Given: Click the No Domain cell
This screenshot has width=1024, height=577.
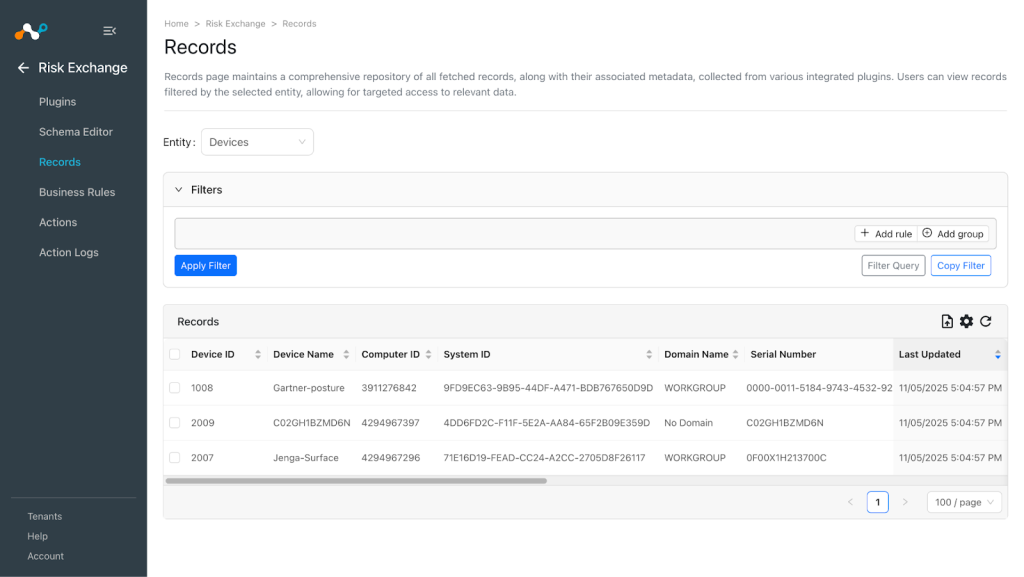Looking at the screenshot, I should click(688, 423).
